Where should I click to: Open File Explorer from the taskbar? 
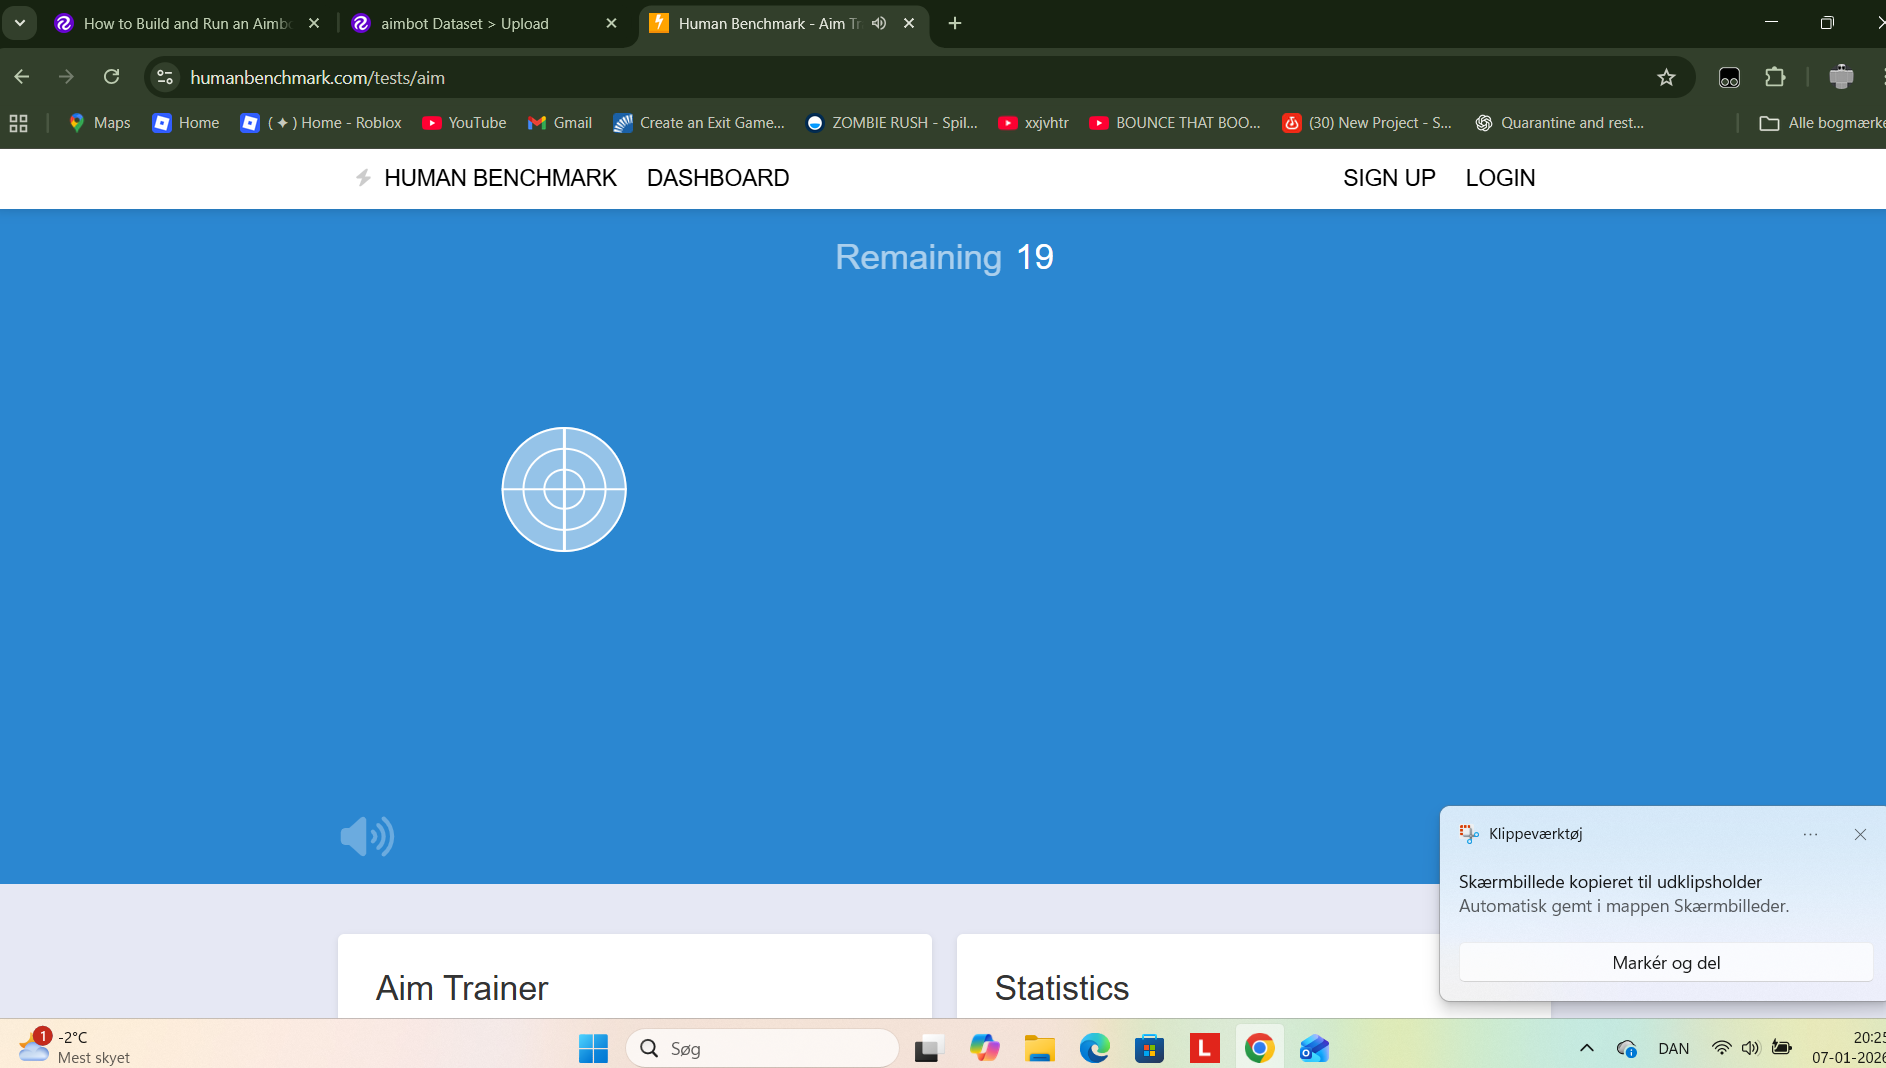coord(1040,1048)
